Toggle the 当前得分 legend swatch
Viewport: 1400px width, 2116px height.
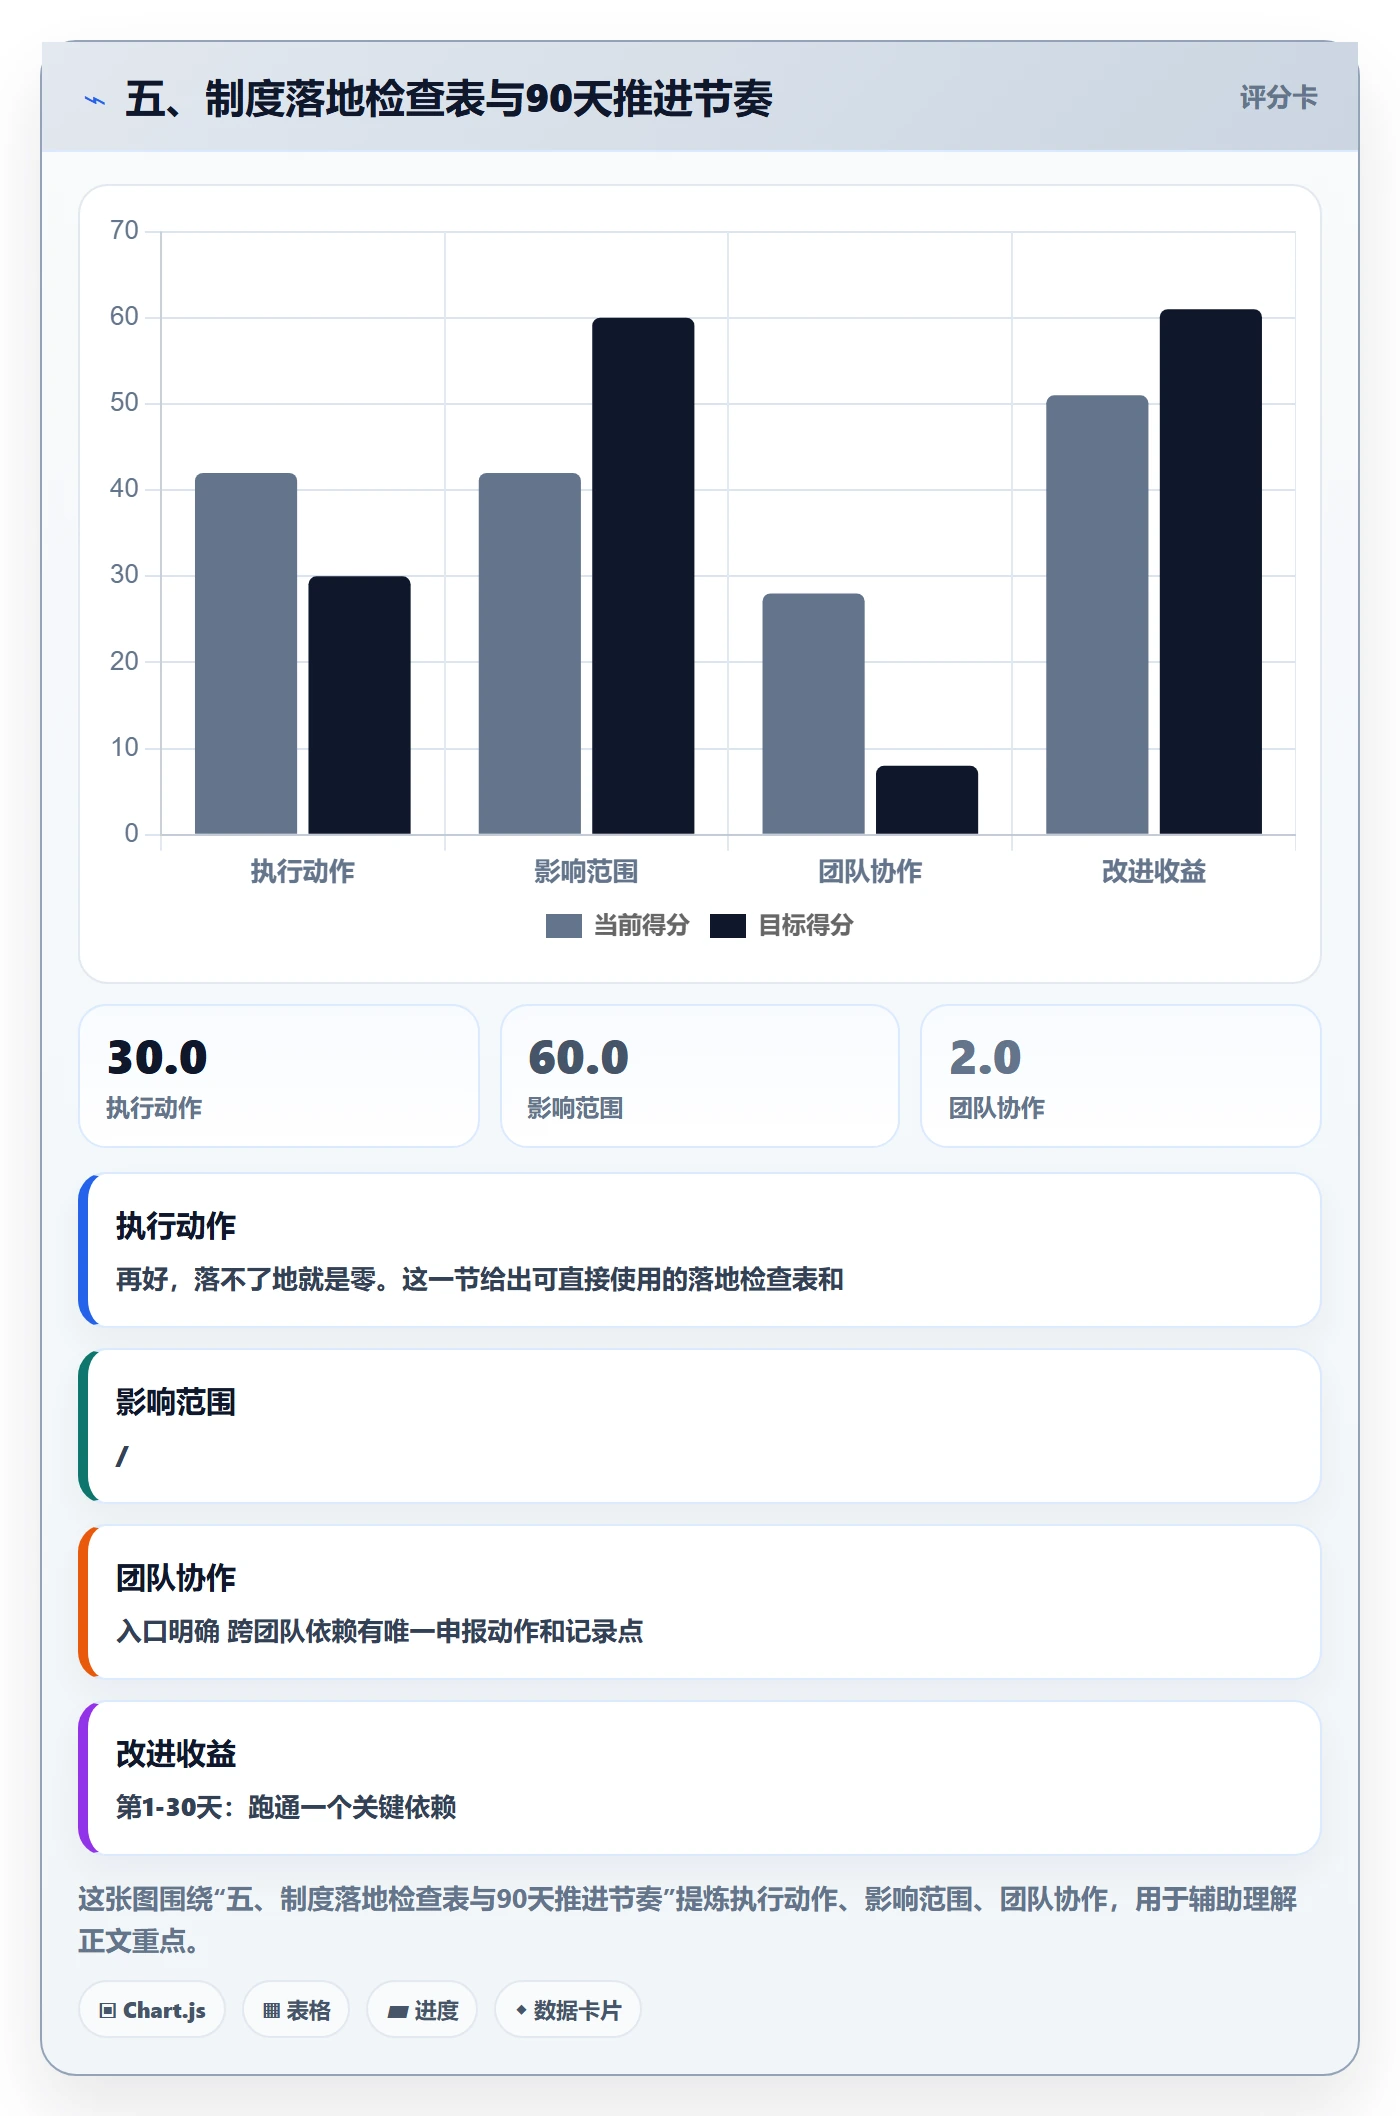(564, 926)
